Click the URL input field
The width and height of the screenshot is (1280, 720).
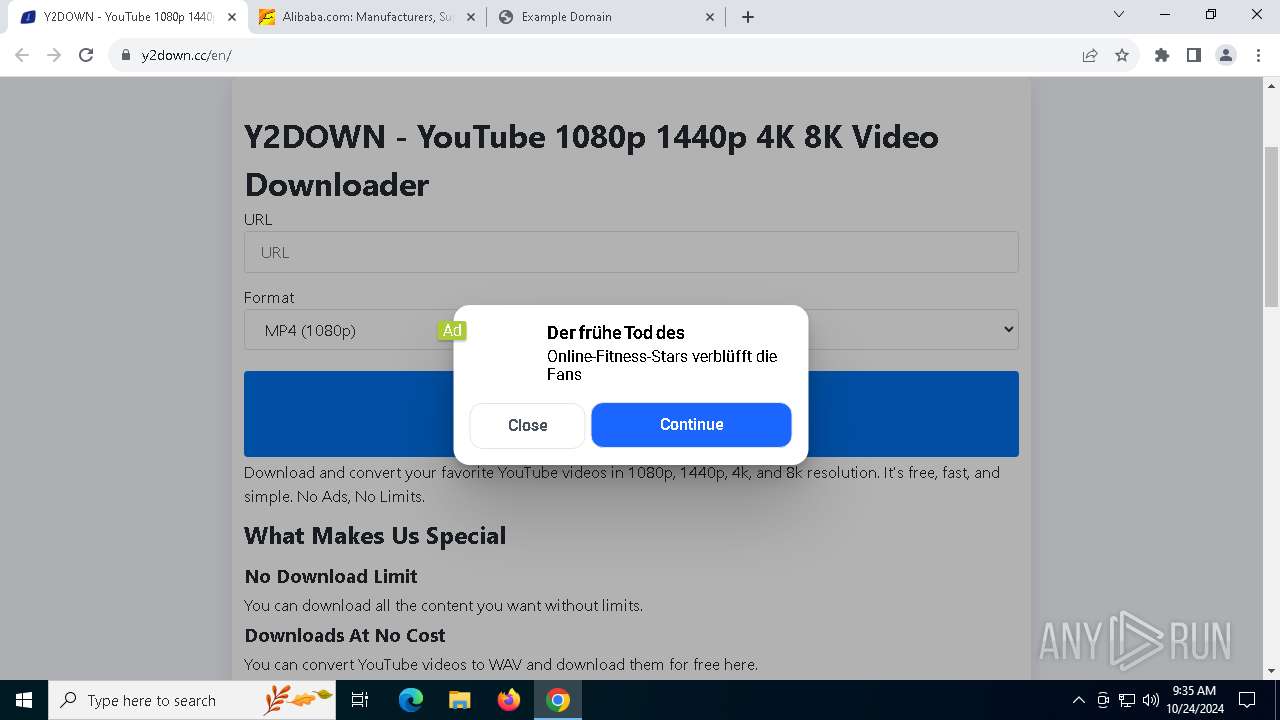(x=631, y=252)
